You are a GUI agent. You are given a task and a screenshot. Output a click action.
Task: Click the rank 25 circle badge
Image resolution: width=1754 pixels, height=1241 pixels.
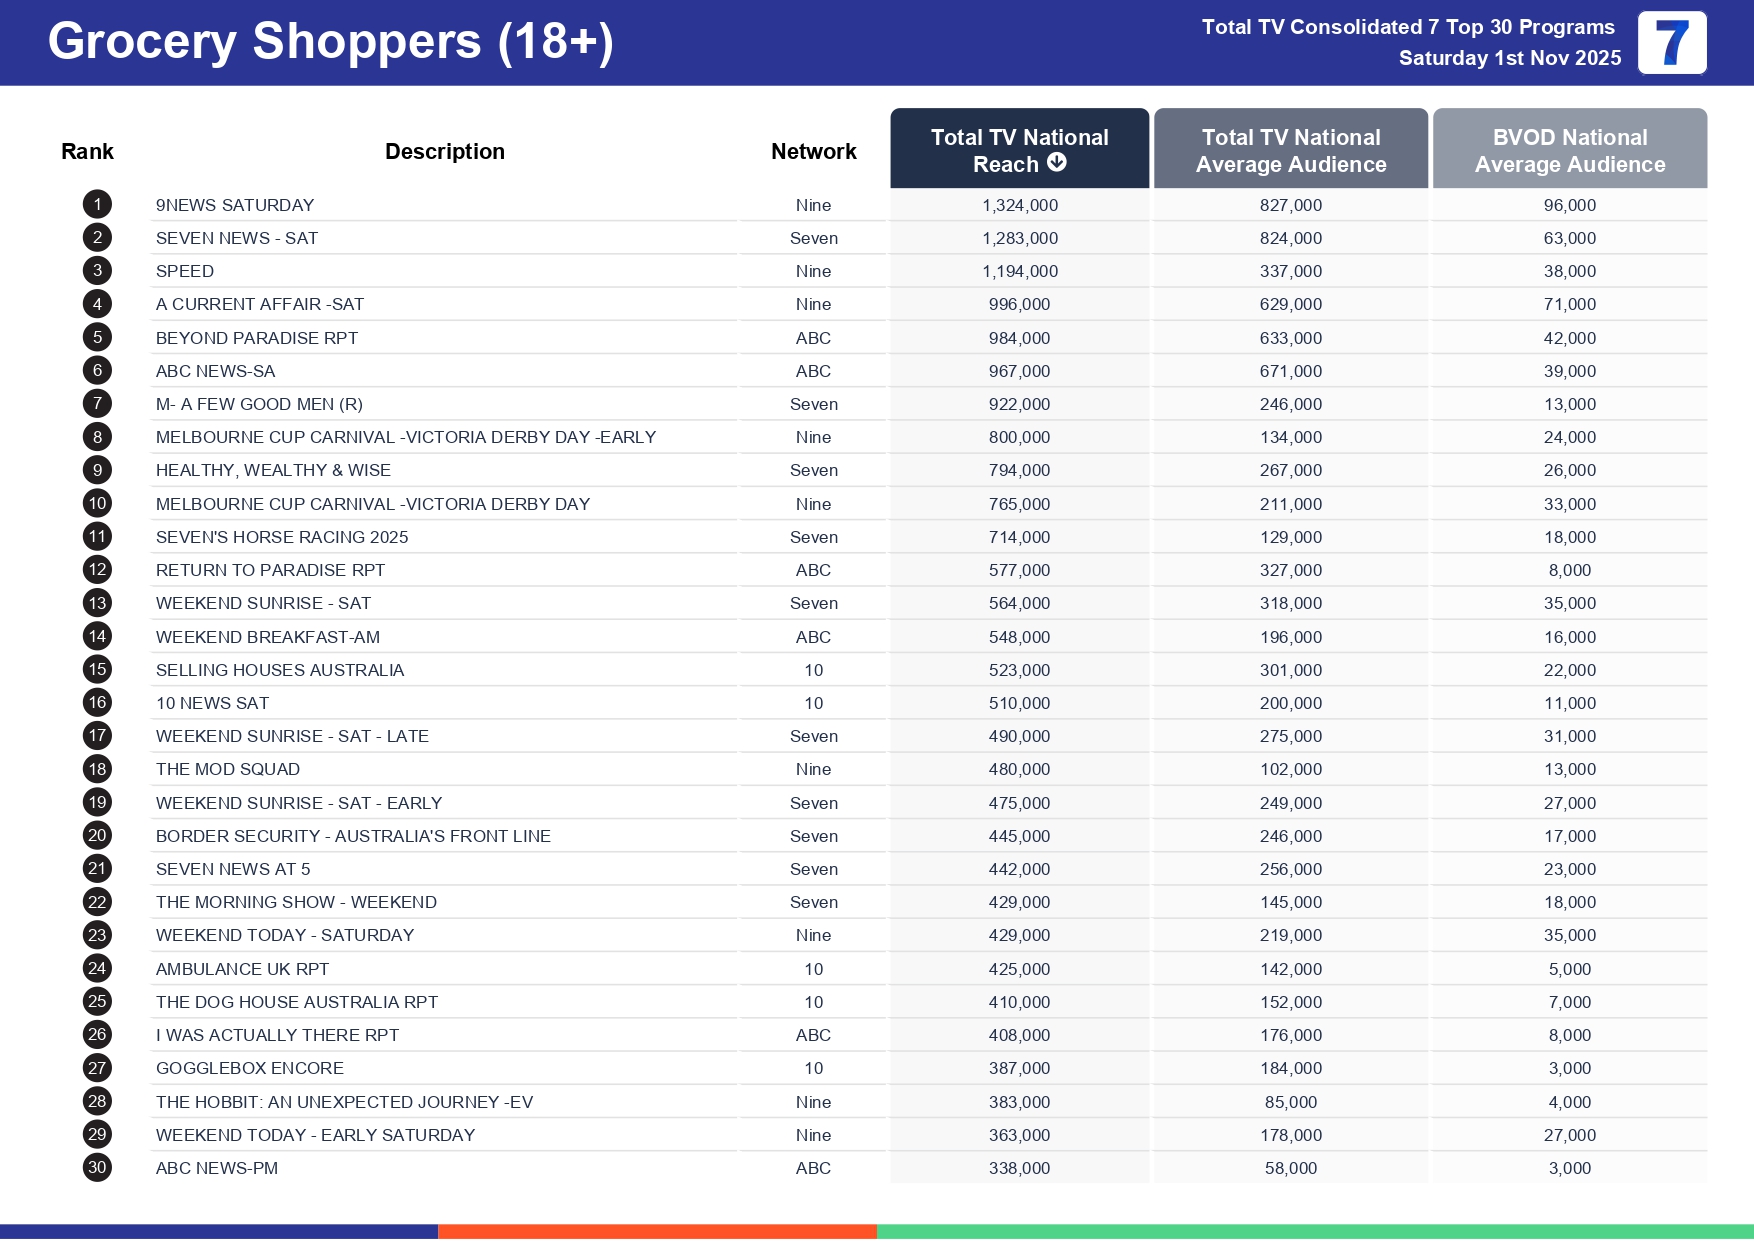[97, 1002]
